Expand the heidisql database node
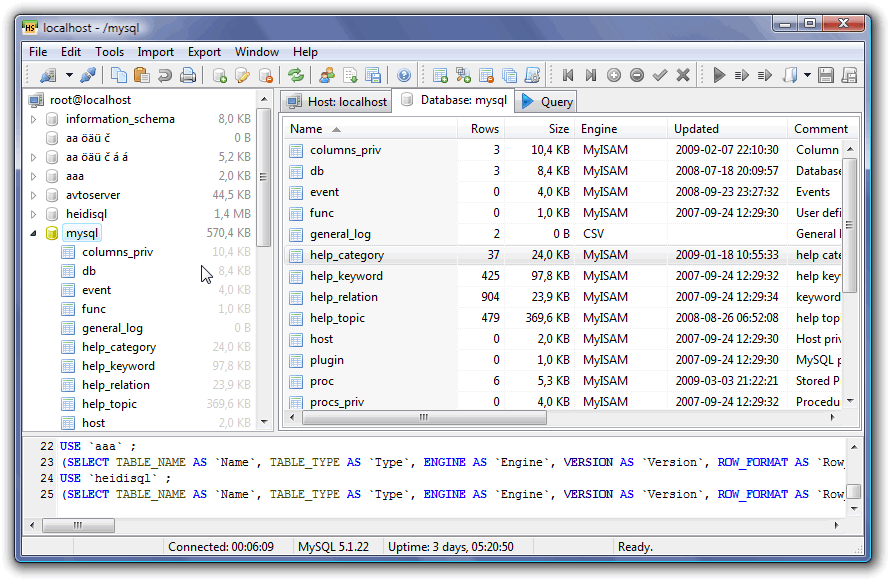 pyautogui.click(x=33, y=214)
